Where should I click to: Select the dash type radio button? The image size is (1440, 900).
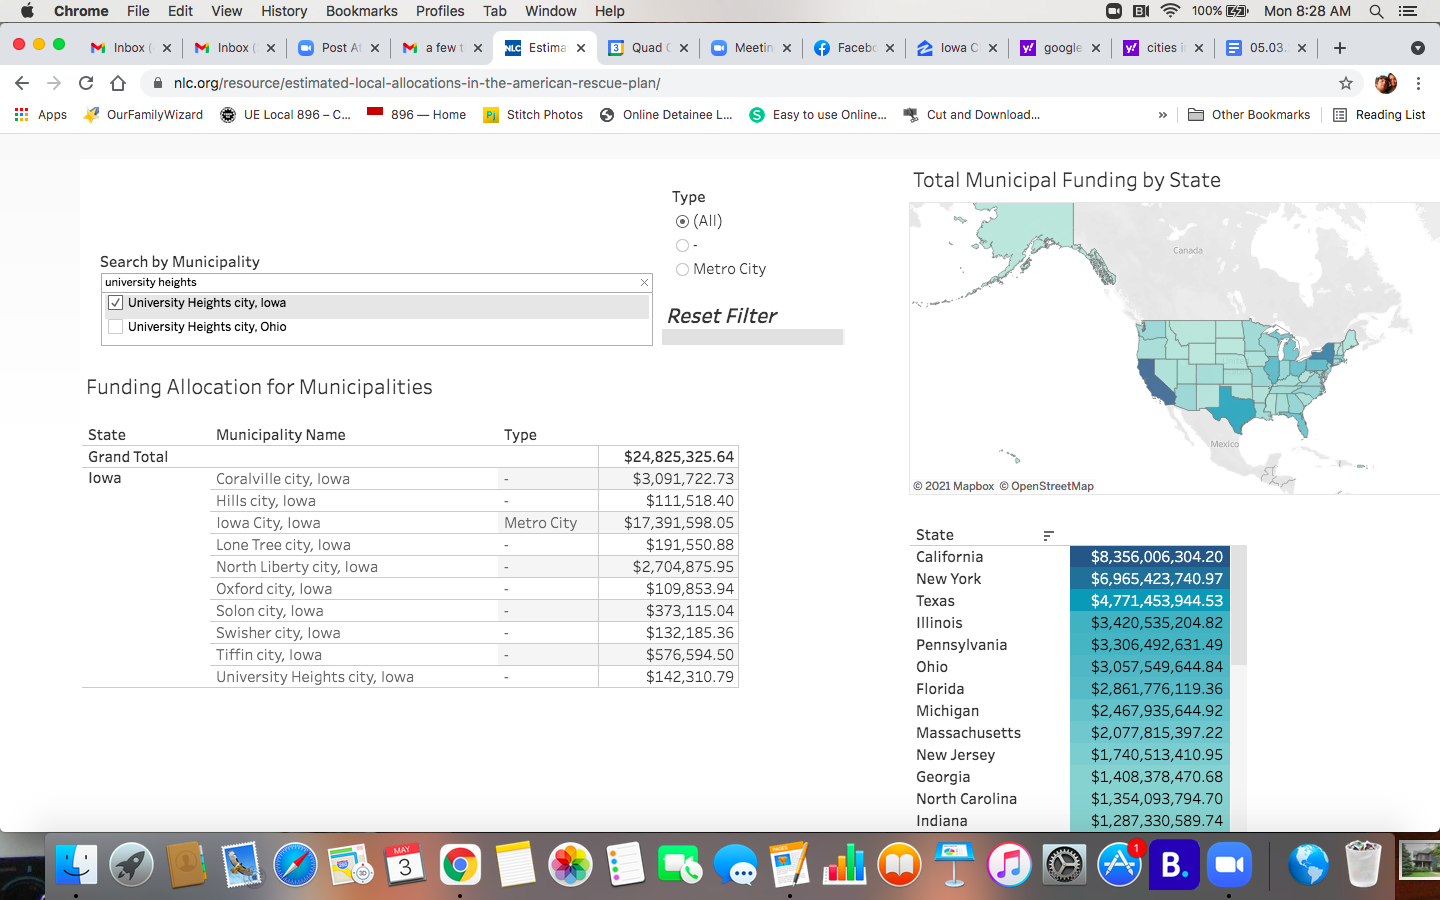pyautogui.click(x=682, y=245)
